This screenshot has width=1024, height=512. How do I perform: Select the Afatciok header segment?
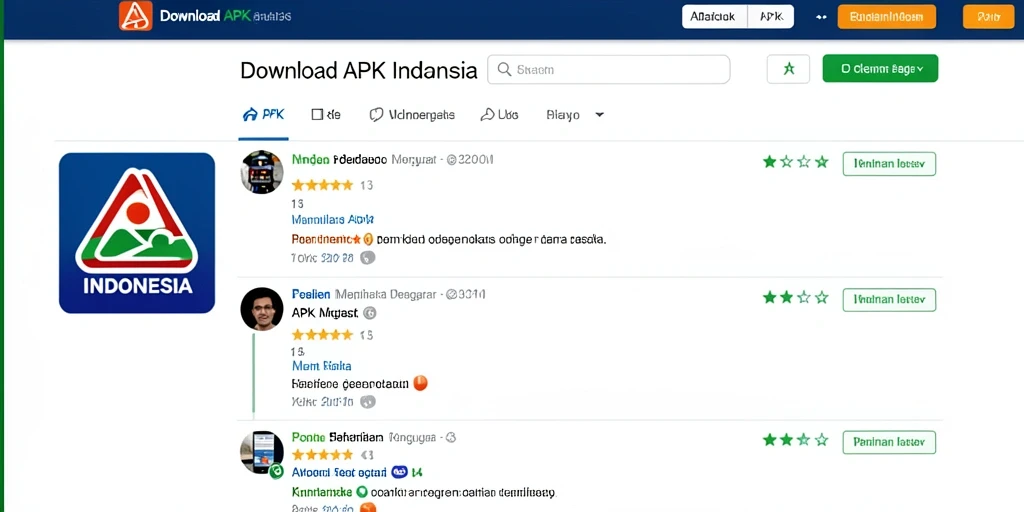pos(713,17)
